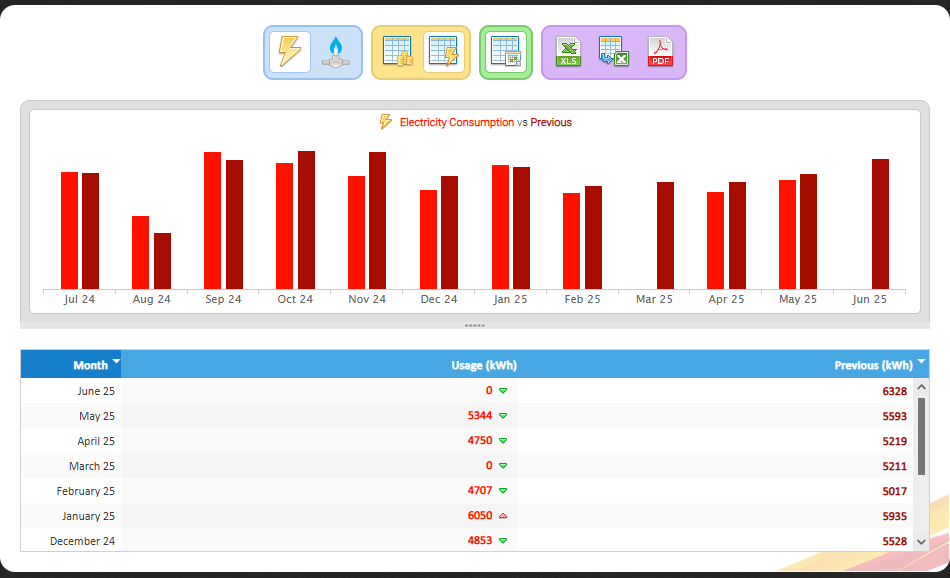Image resolution: width=950 pixels, height=578 pixels.
Task: Click the January 25 usage value 6050
Action: pos(479,516)
